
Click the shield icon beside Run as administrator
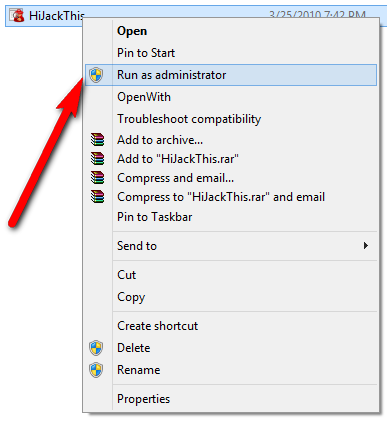[96, 75]
